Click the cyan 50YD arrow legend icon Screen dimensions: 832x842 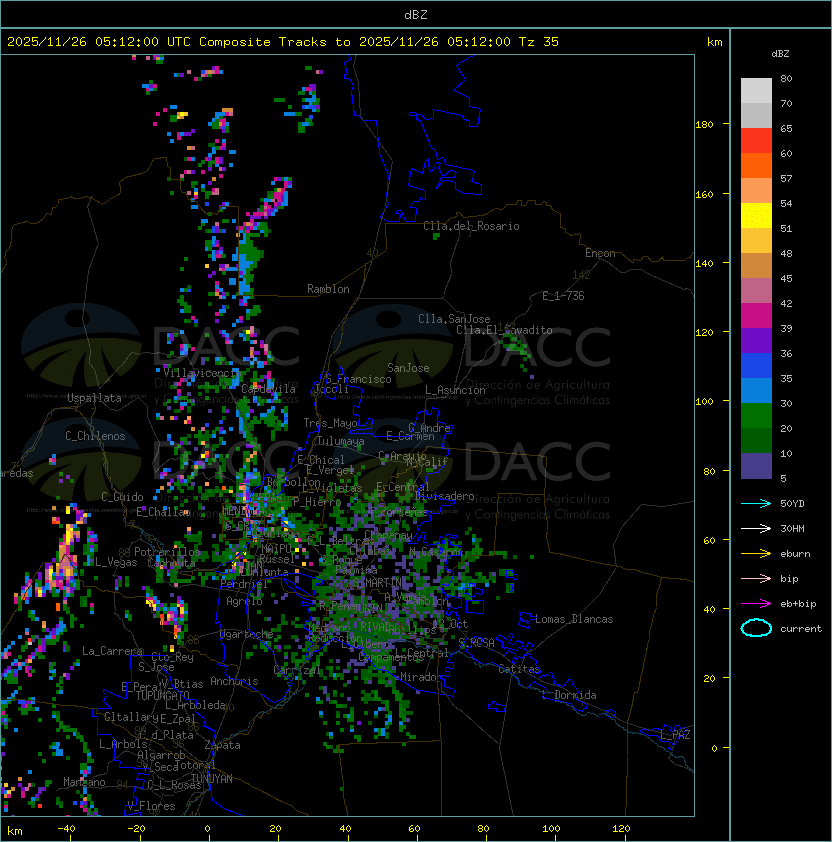tap(756, 503)
